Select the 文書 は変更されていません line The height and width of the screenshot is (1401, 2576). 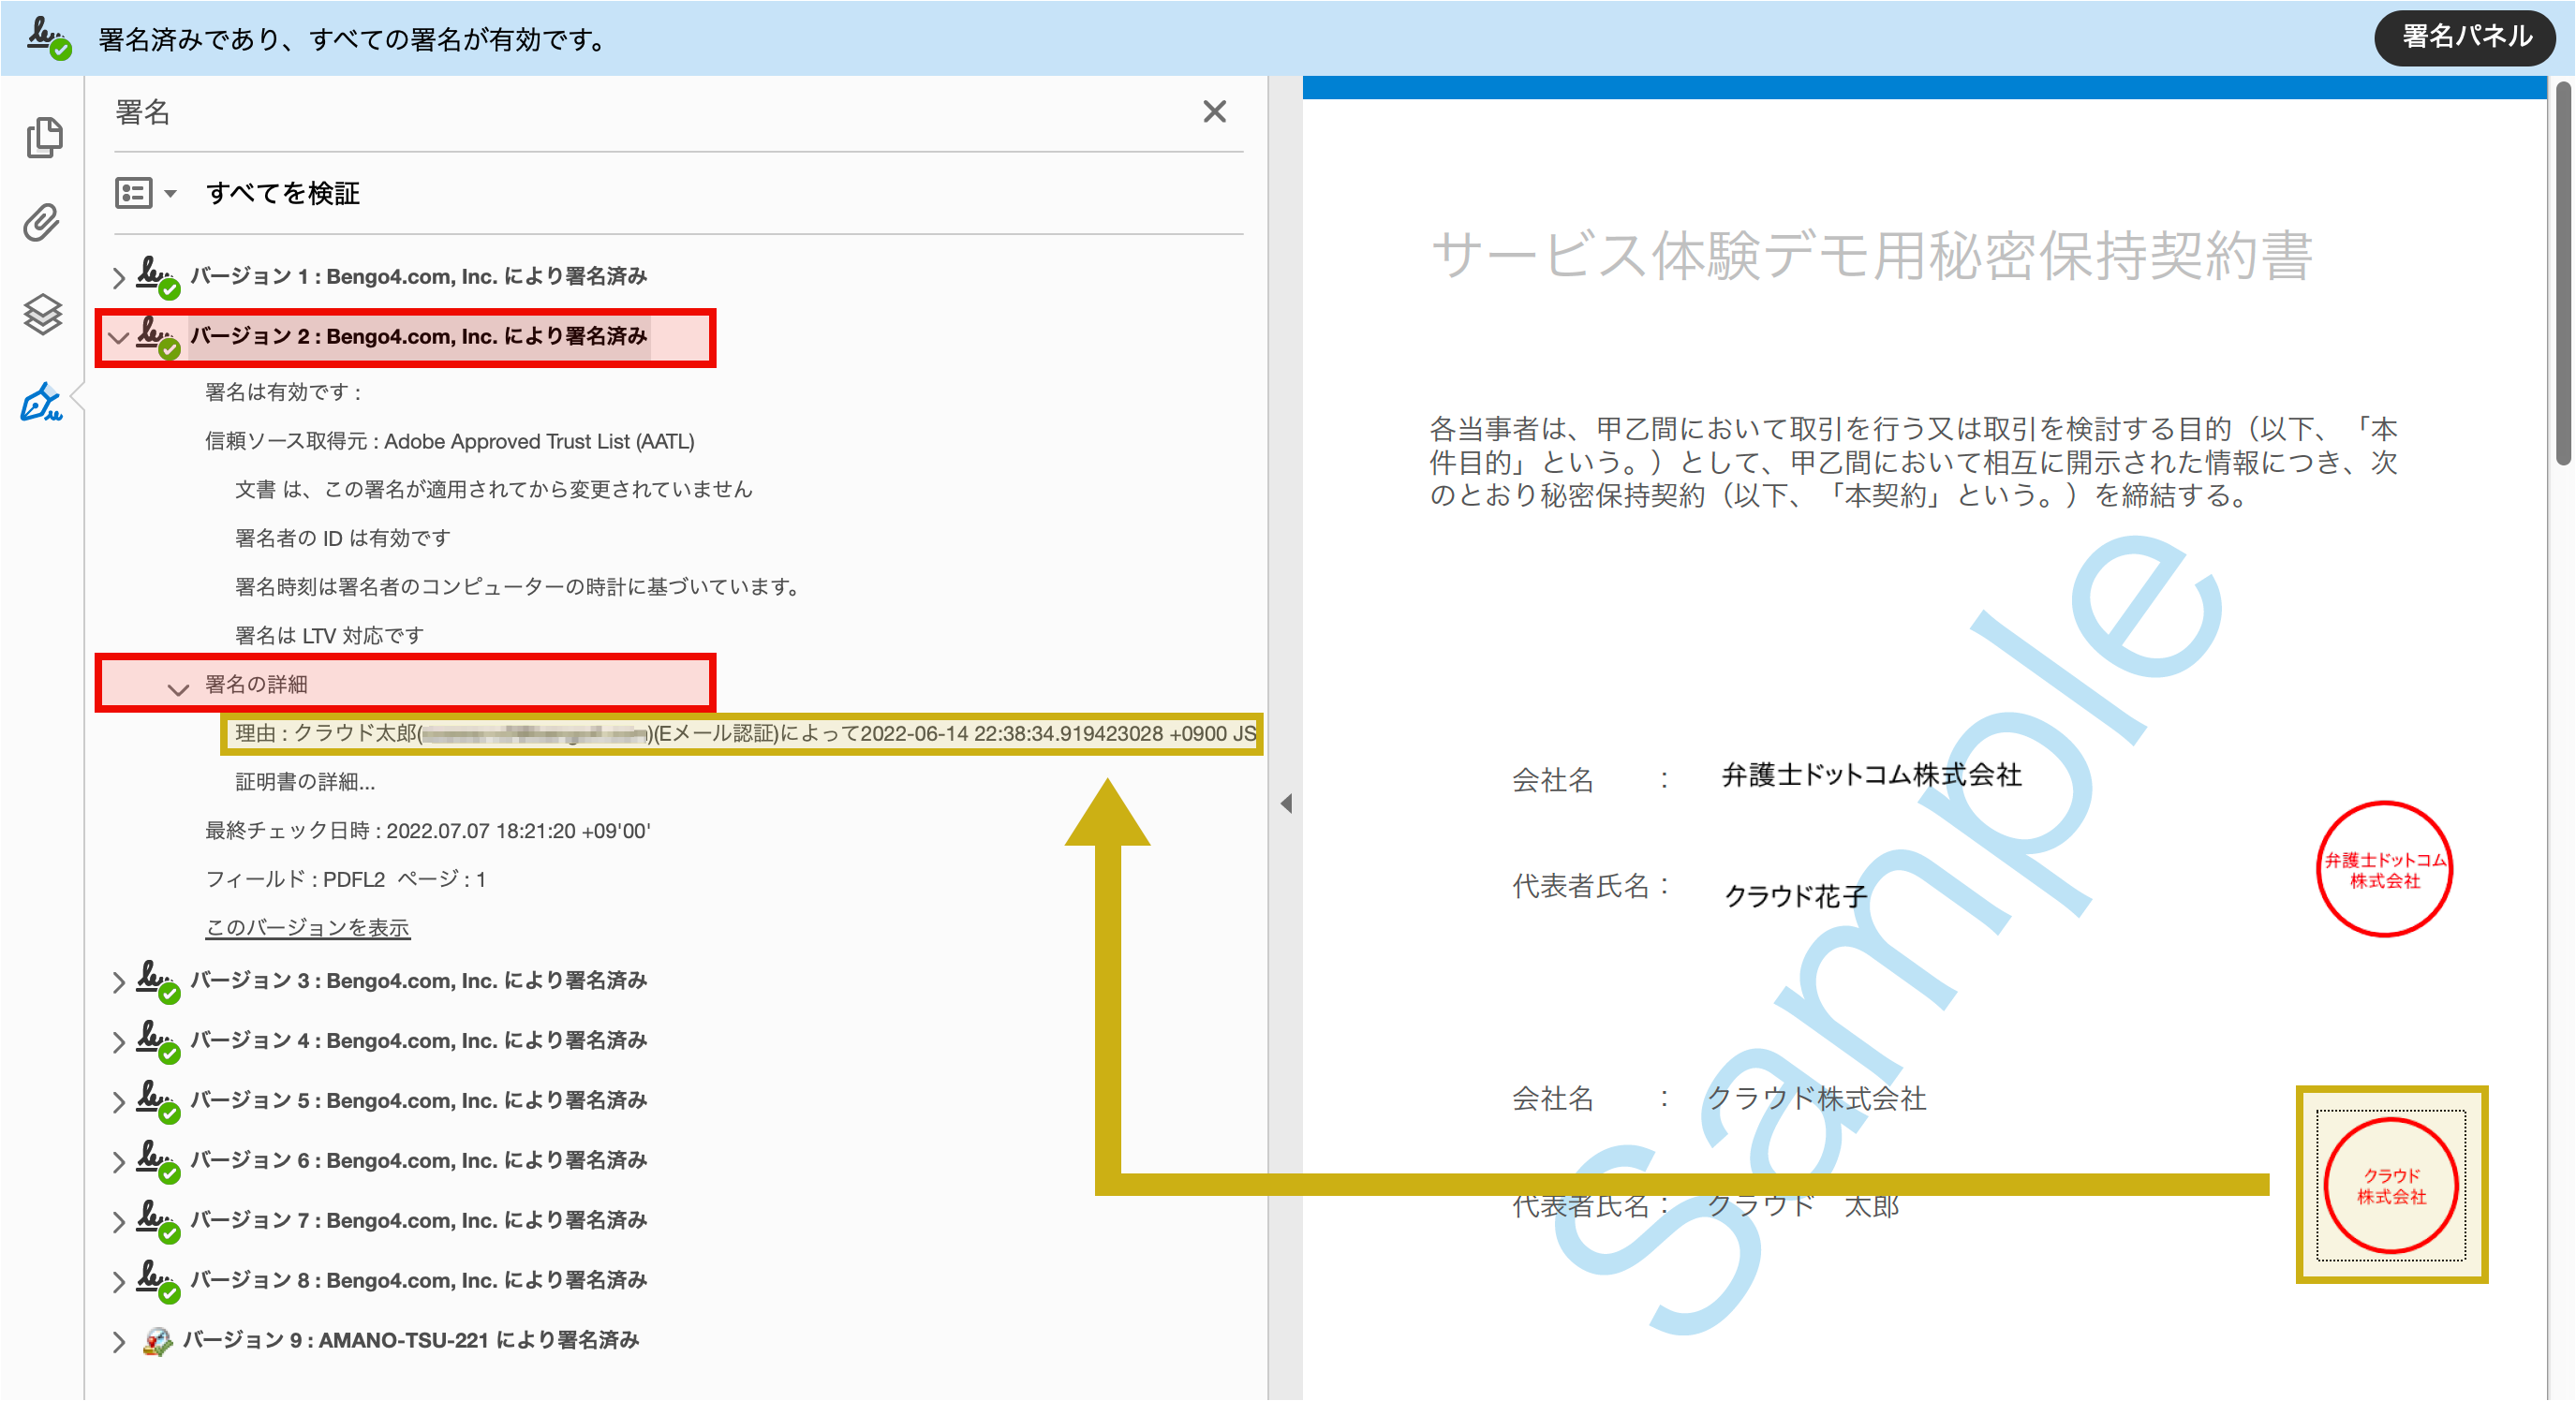(x=494, y=489)
